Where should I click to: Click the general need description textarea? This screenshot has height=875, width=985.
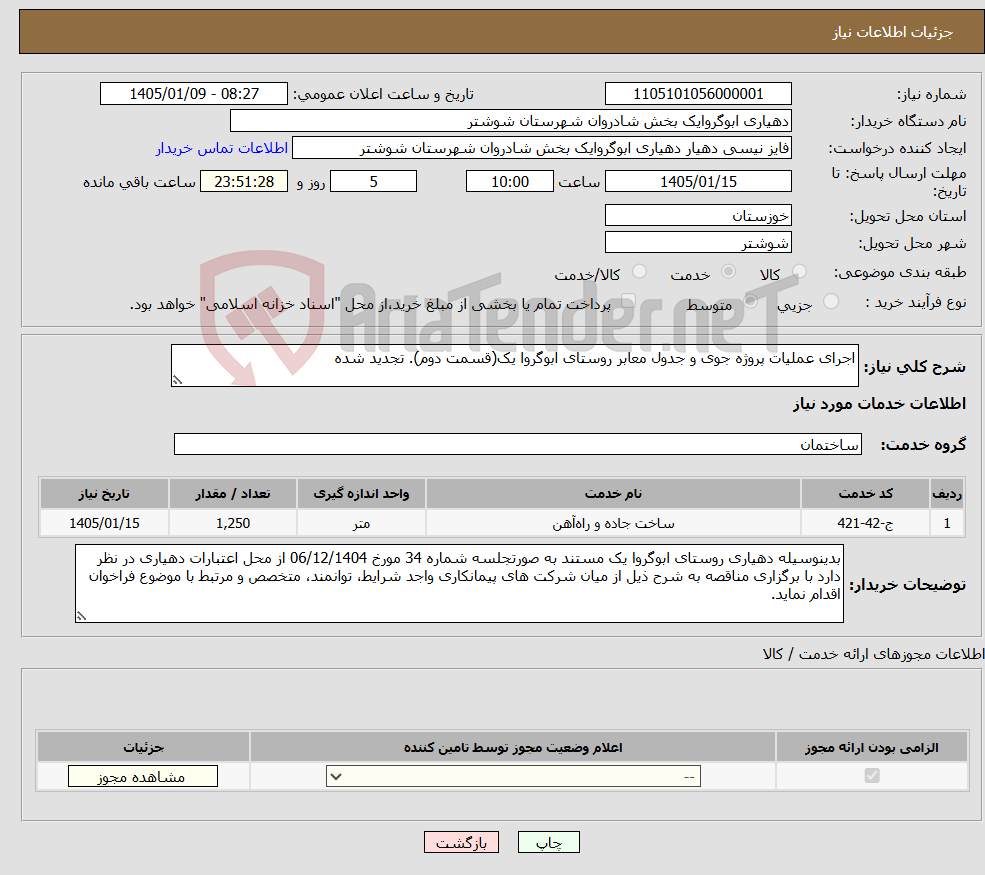coord(514,366)
